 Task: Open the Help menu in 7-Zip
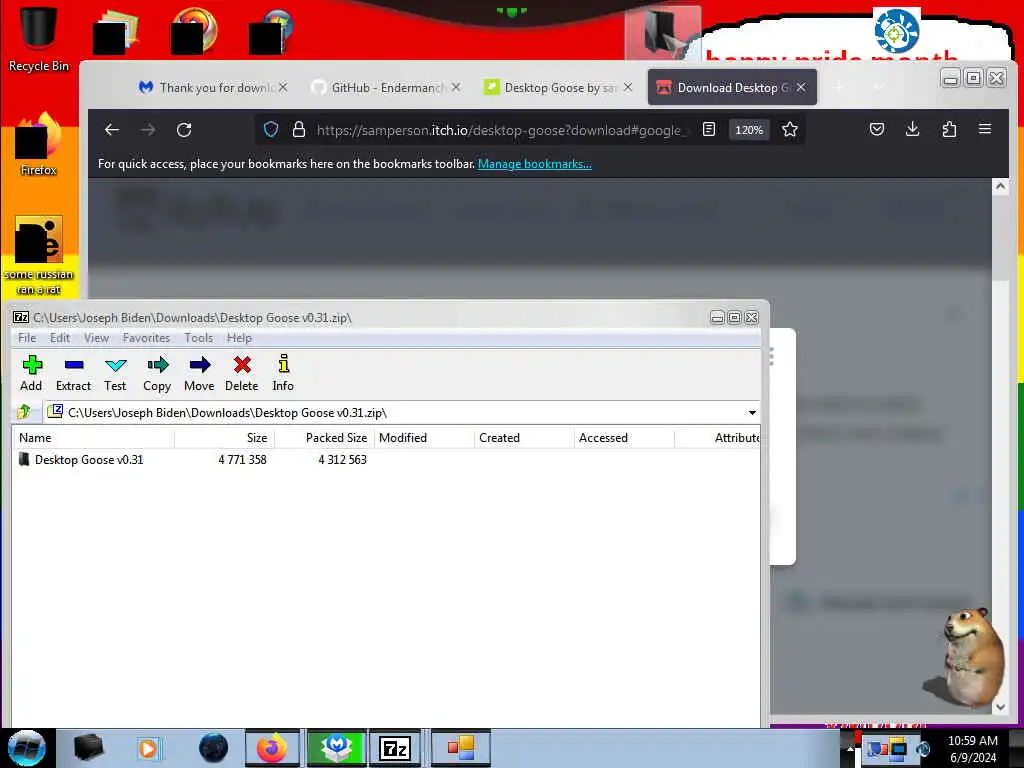click(x=239, y=338)
